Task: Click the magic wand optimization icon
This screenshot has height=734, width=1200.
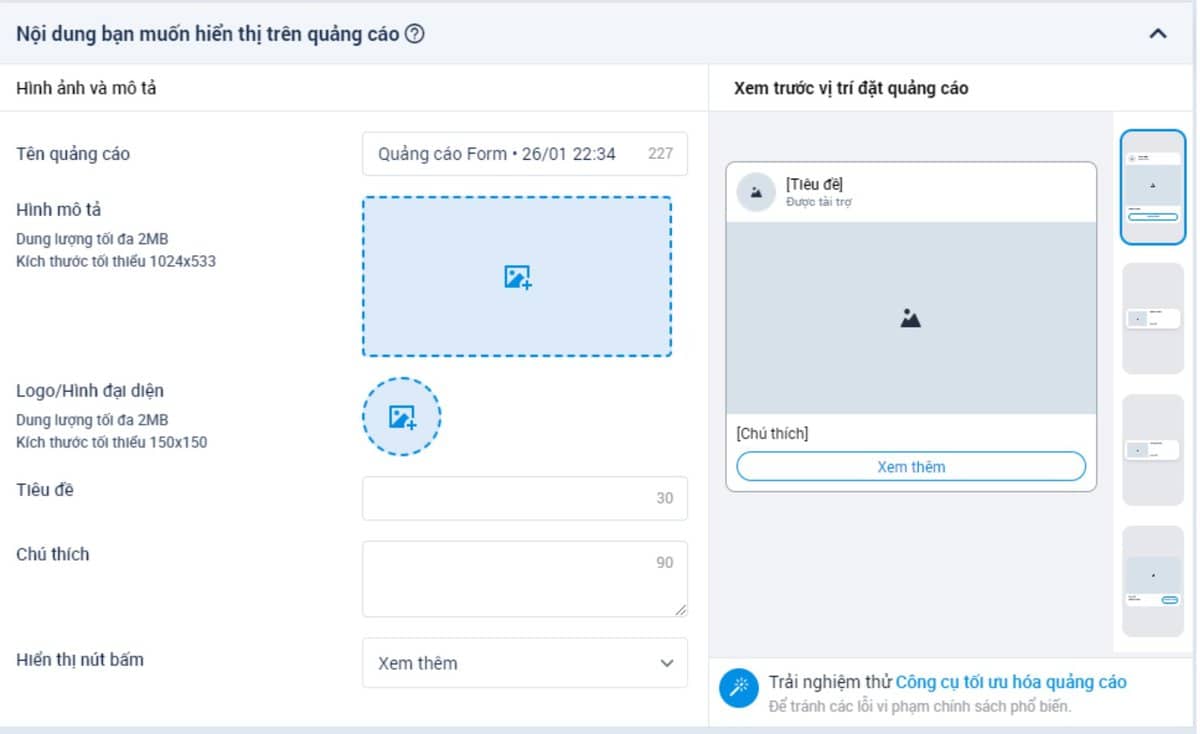Action: (x=739, y=688)
